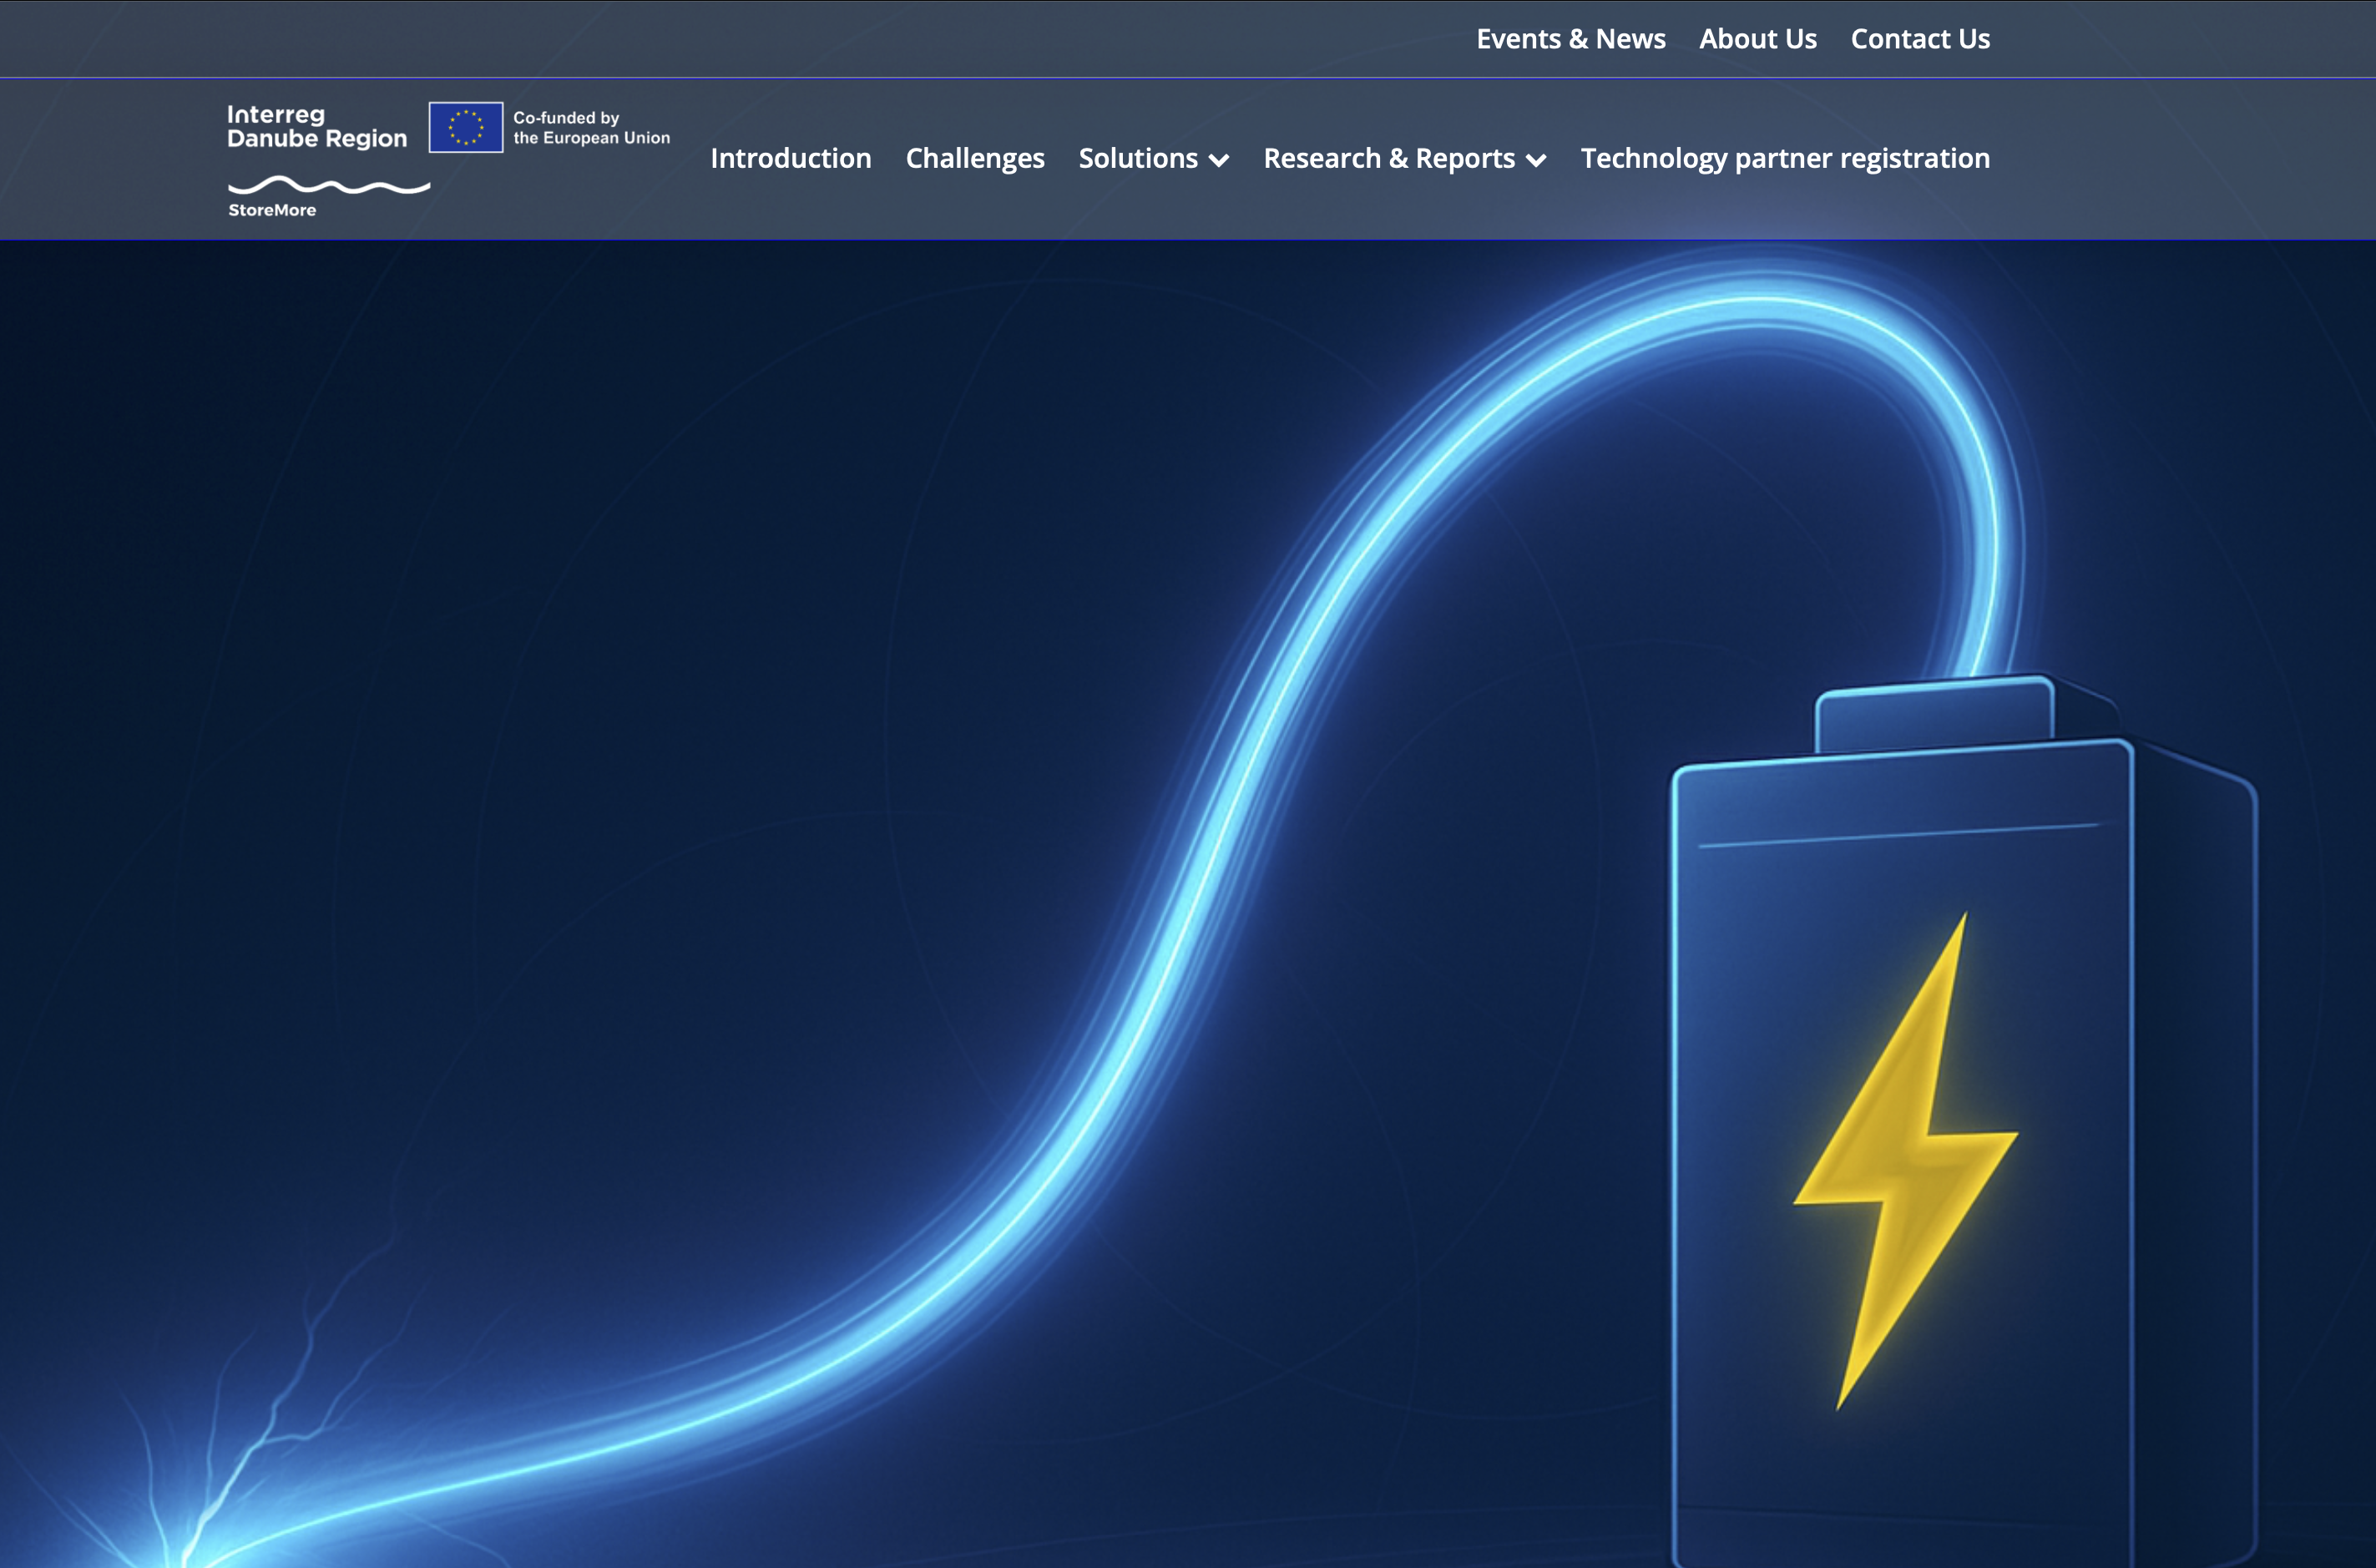Viewport: 2376px width, 1568px height.
Task: Expand the Research & Reports chevron
Action: pyautogui.click(x=1536, y=160)
